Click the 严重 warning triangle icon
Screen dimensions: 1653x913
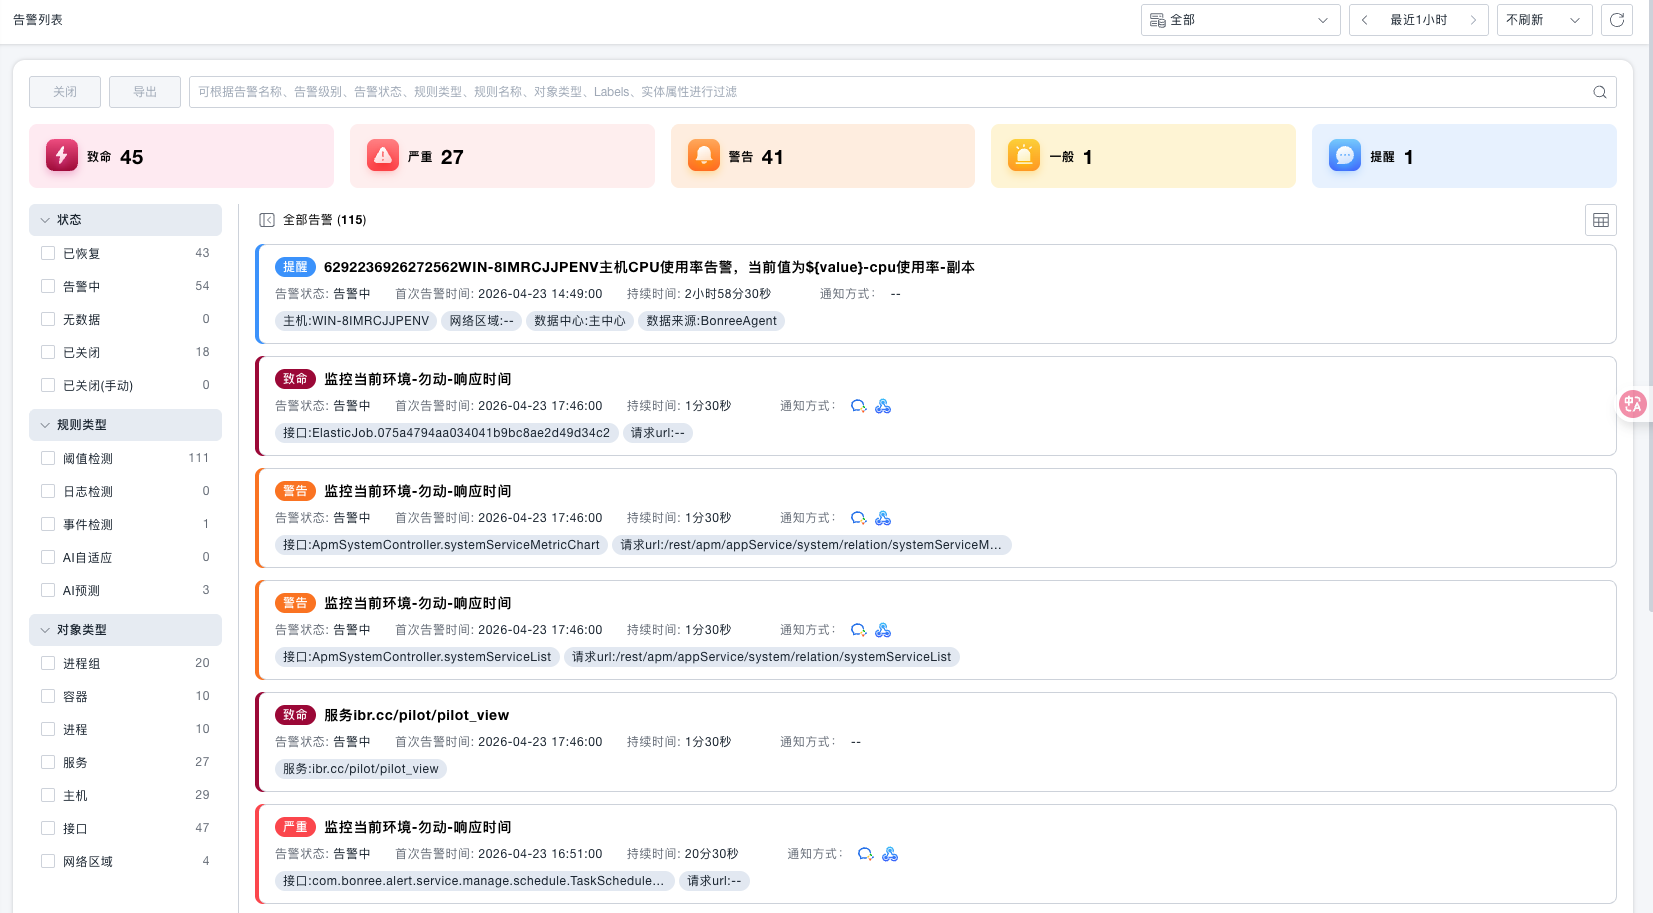pyautogui.click(x=383, y=155)
